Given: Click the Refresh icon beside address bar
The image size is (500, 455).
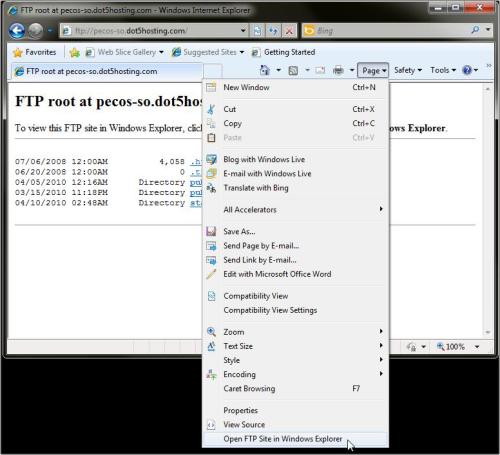Looking at the screenshot, I should pyautogui.click(x=273, y=31).
